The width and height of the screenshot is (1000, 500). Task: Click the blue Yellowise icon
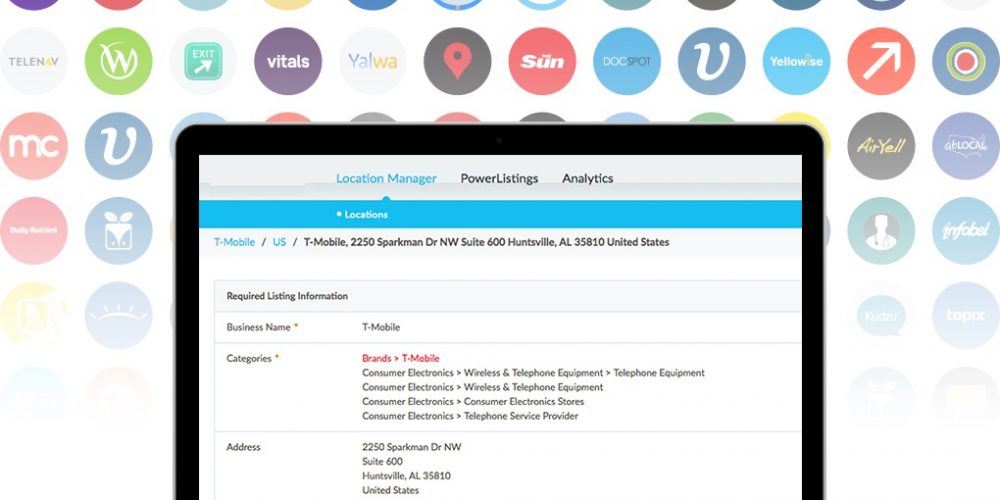[x=796, y=61]
